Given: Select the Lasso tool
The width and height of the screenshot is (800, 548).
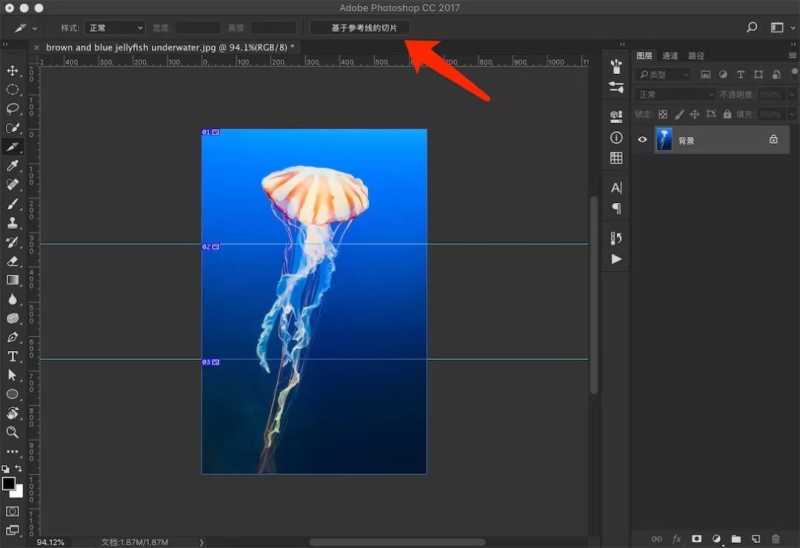Looking at the screenshot, I should pos(13,109).
